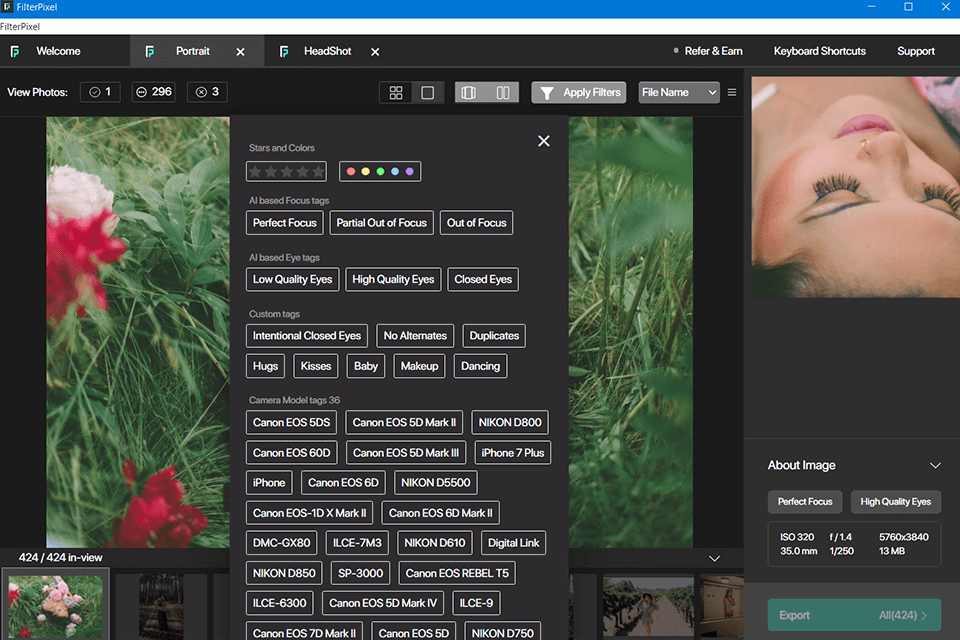Select the Kisses custom tag
The width and height of the screenshot is (960, 640).
pyautogui.click(x=316, y=366)
